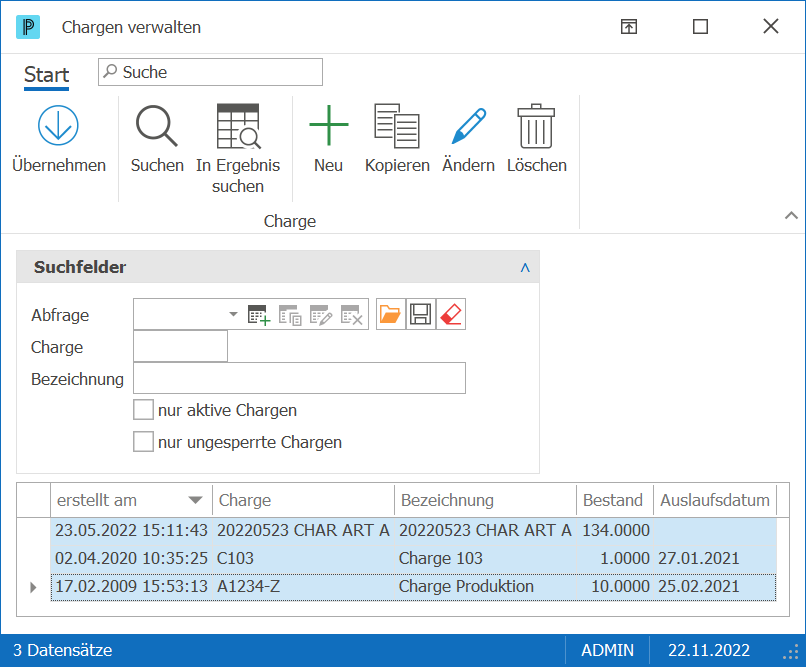Click the edit query pencil icon
The height and width of the screenshot is (667, 806).
[x=321, y=314]
